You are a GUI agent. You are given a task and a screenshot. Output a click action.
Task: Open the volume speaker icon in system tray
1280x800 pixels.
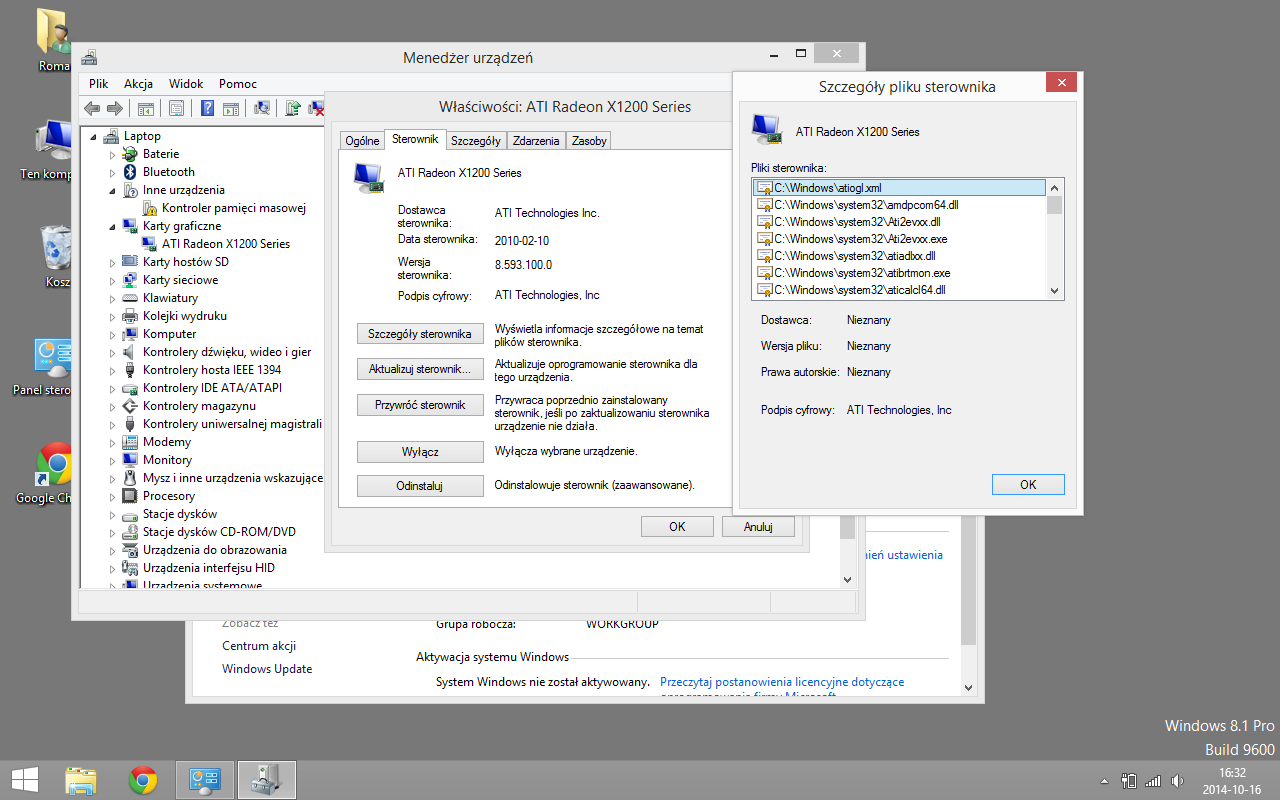[x=1175, y=780]
